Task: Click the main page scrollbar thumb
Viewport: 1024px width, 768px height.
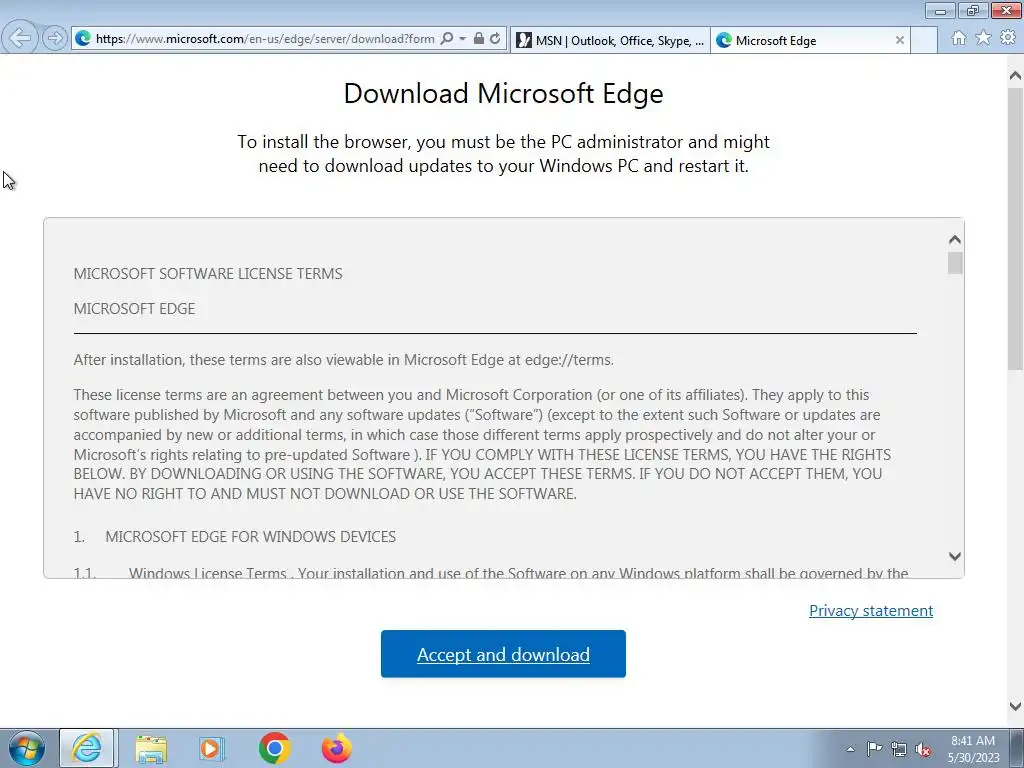Action: coord(1015,229)
